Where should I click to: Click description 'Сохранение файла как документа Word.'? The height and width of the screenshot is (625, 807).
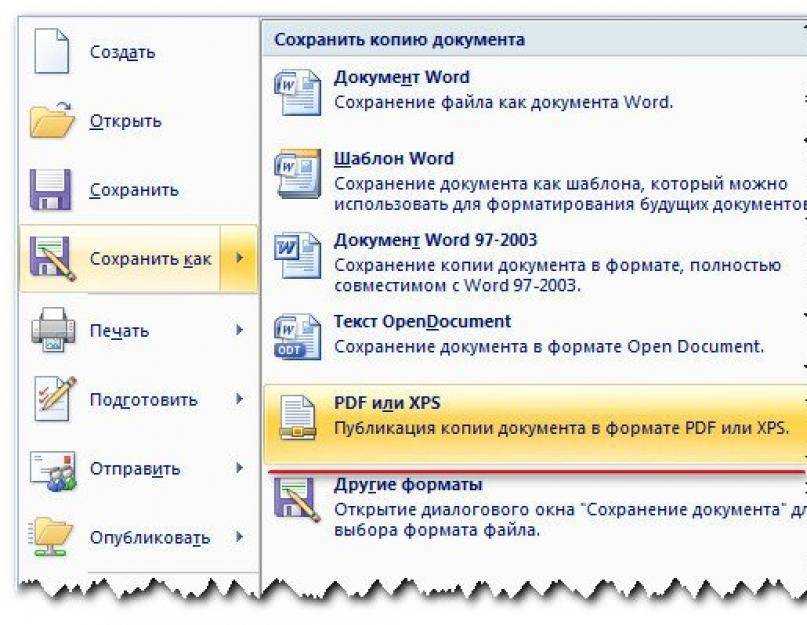503,102
